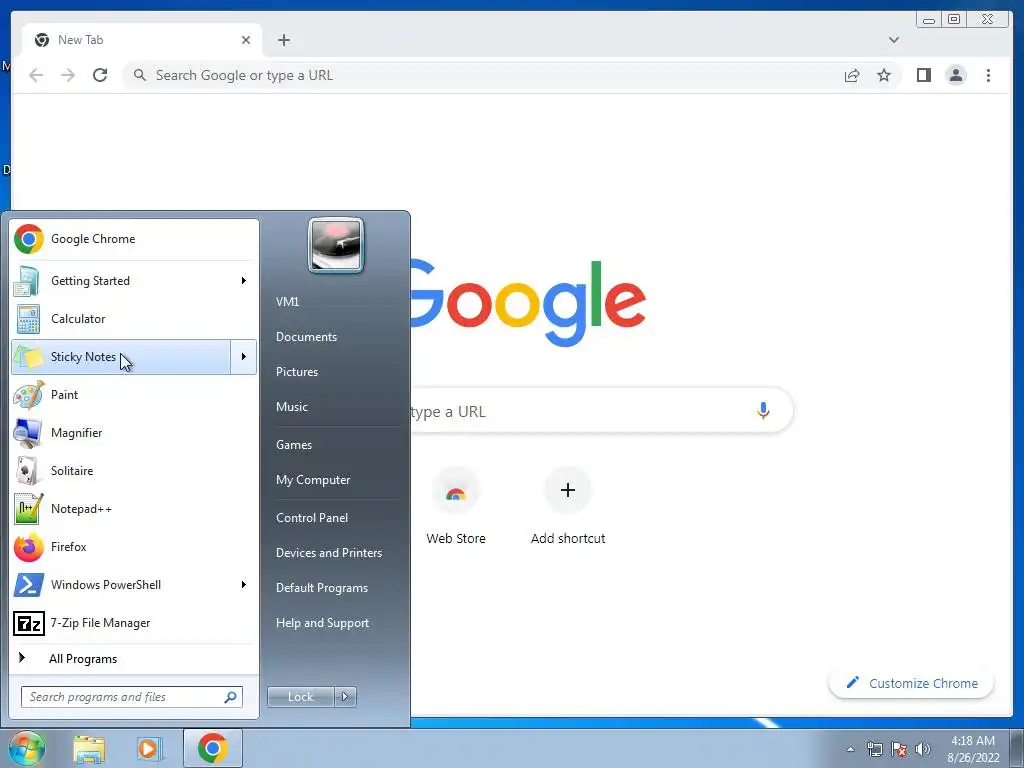Toggle Chrome side panel
The width and height of the screenshot is (1024, 768).
pos(923,75)
